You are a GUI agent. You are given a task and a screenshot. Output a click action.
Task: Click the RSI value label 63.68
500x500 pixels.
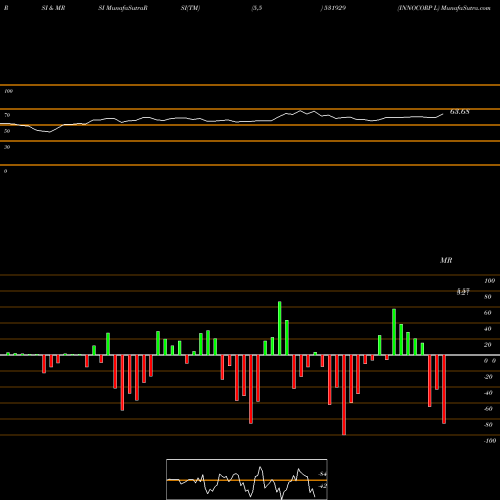click(460, 112)
